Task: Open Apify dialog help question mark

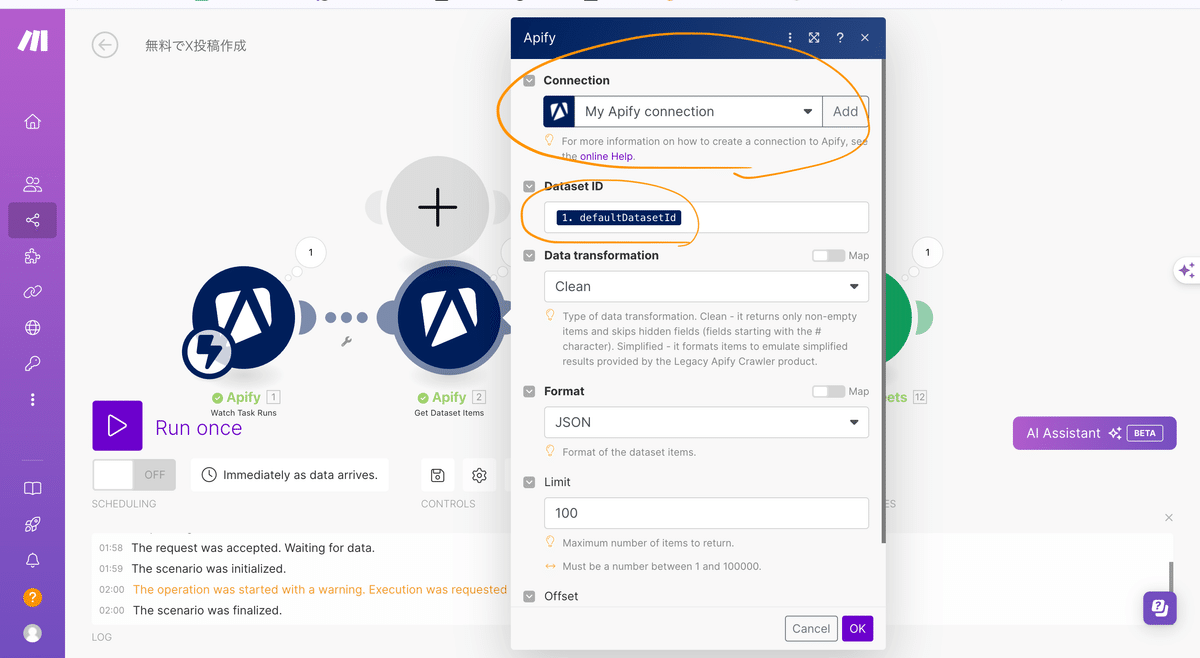Action: (x=840, y=38)
